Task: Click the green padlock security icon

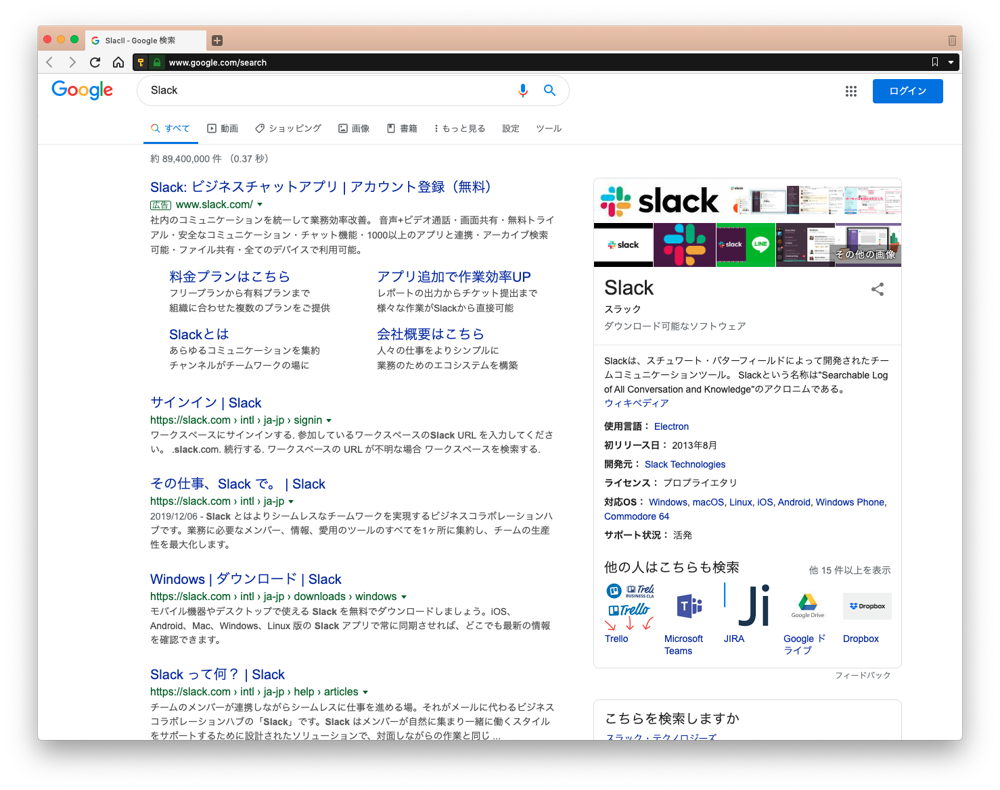Action: pyautogui.click(x=156, y=62)
